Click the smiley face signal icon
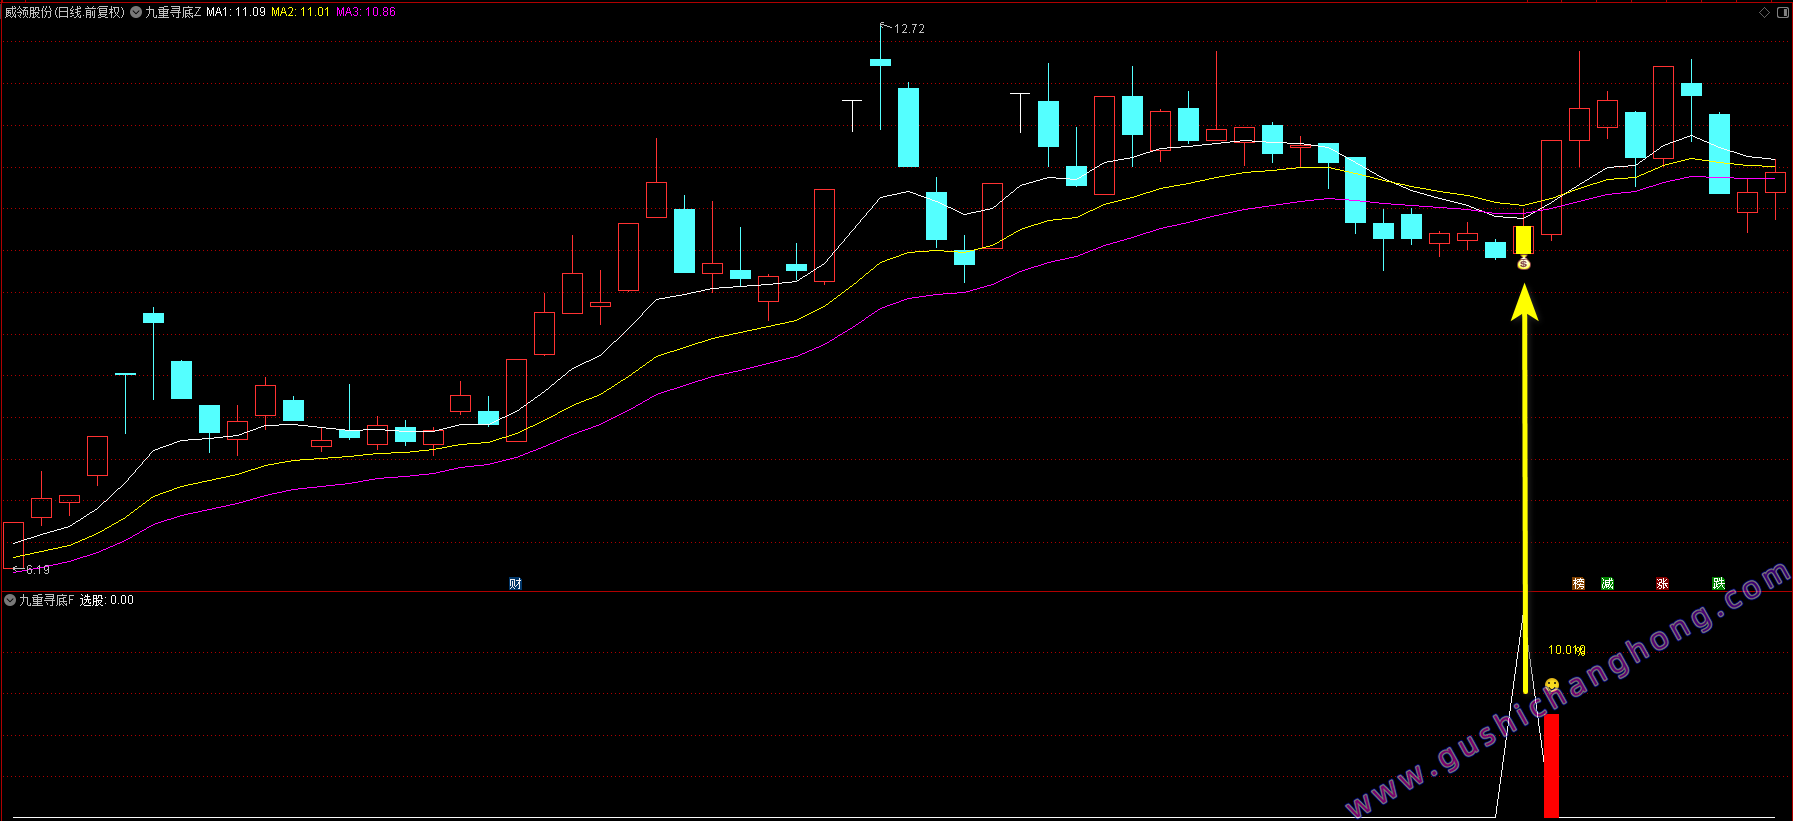1793x821 pixels. click(1551, 685)
